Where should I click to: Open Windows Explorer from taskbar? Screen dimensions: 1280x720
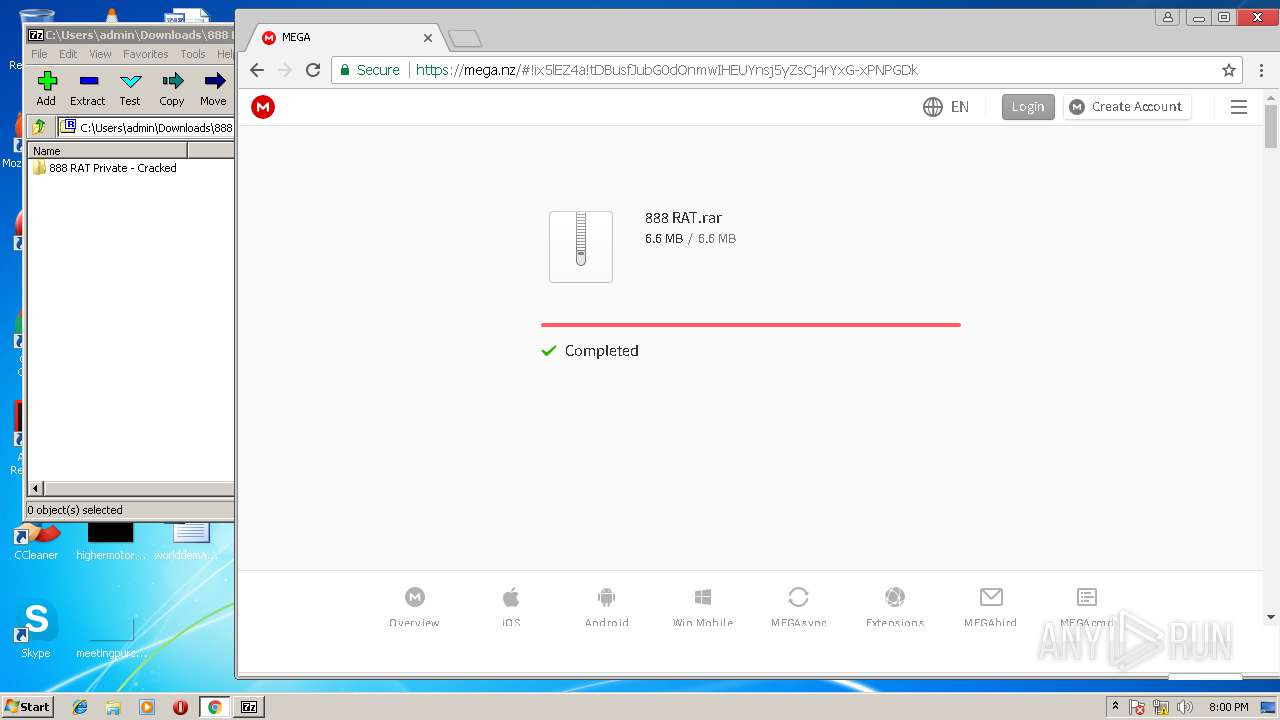click(x=113, y=707)
